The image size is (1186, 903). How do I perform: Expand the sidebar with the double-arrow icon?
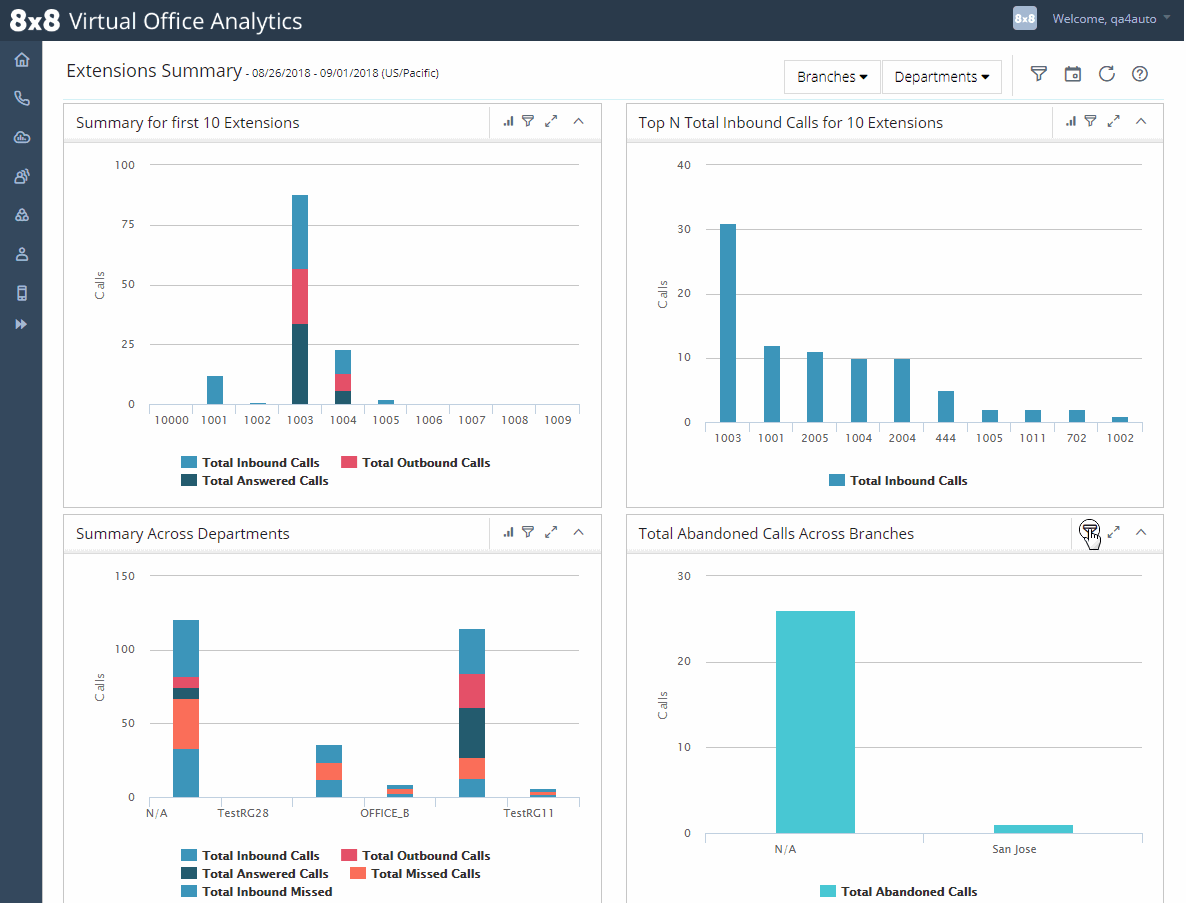[x=21, y=324]
